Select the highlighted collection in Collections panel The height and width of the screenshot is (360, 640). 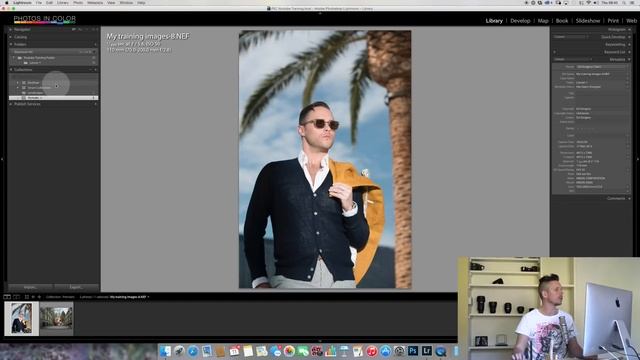click(53, 98)
